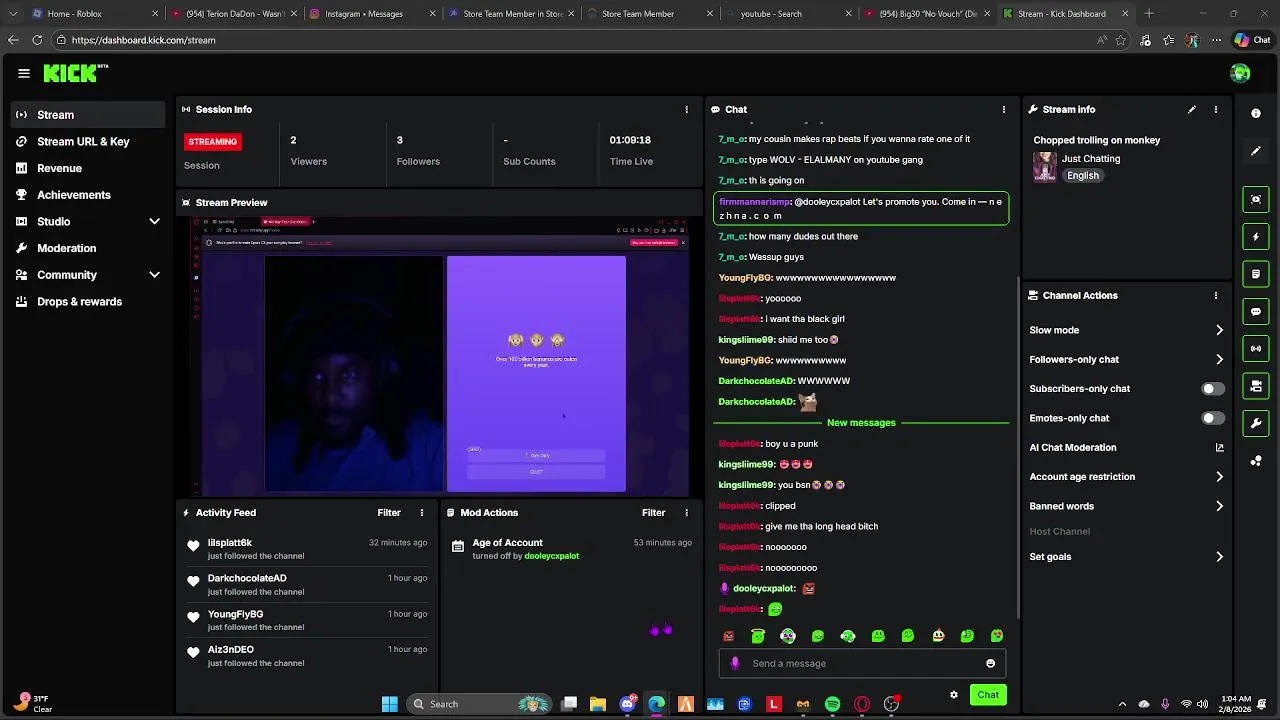The image size is (1280, 720).
Task: Click the Just Chatting category thumbnail
Action: pos(1045,166)
